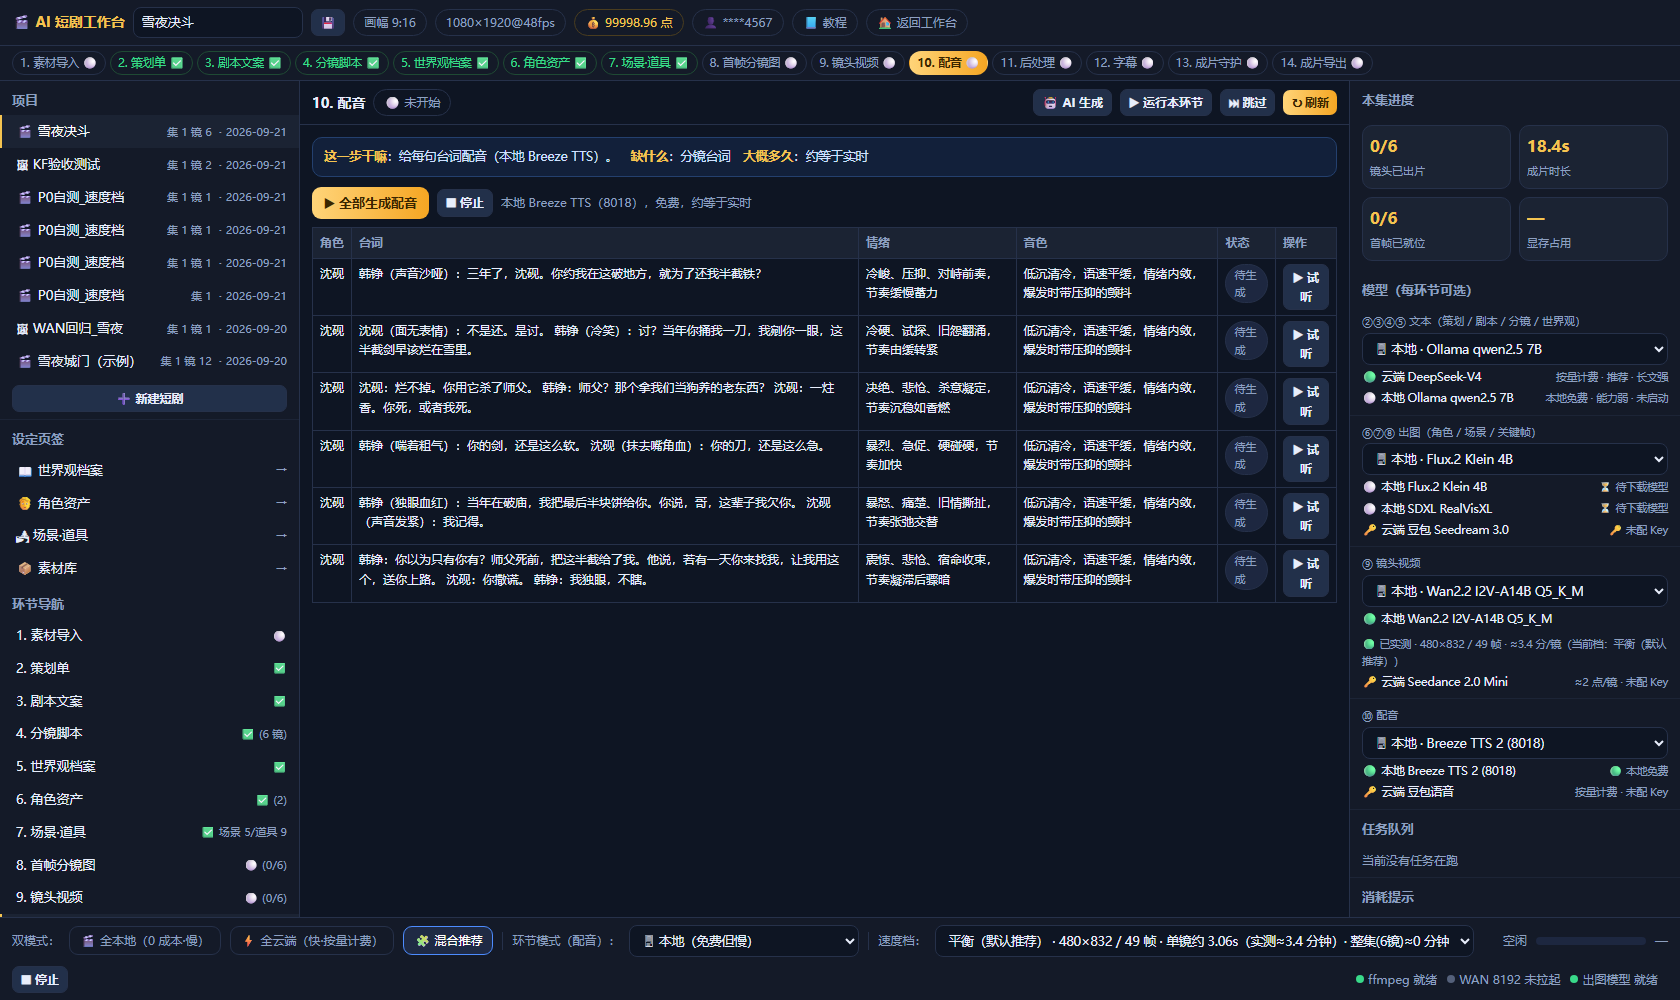Click 新建短剧 button

(150, 398)
